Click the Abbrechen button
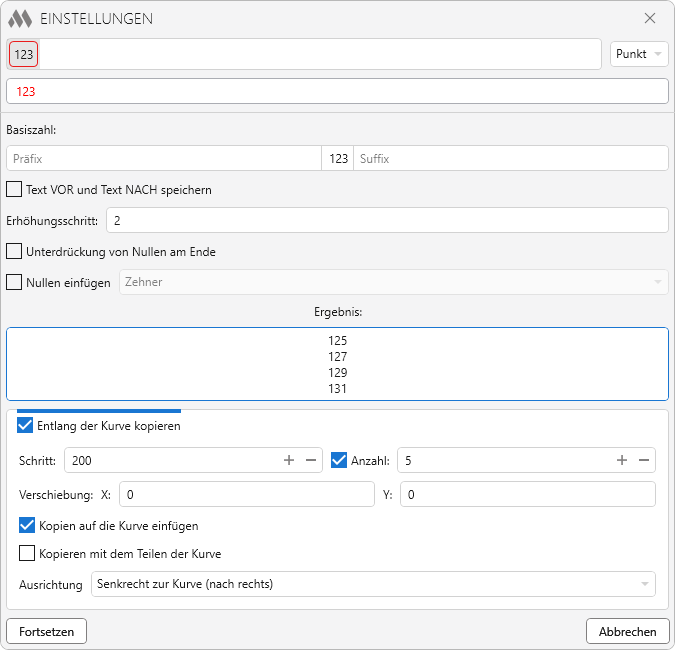Image resolution: width=675 pixels, height=650 pixels. tap(627, 631)
